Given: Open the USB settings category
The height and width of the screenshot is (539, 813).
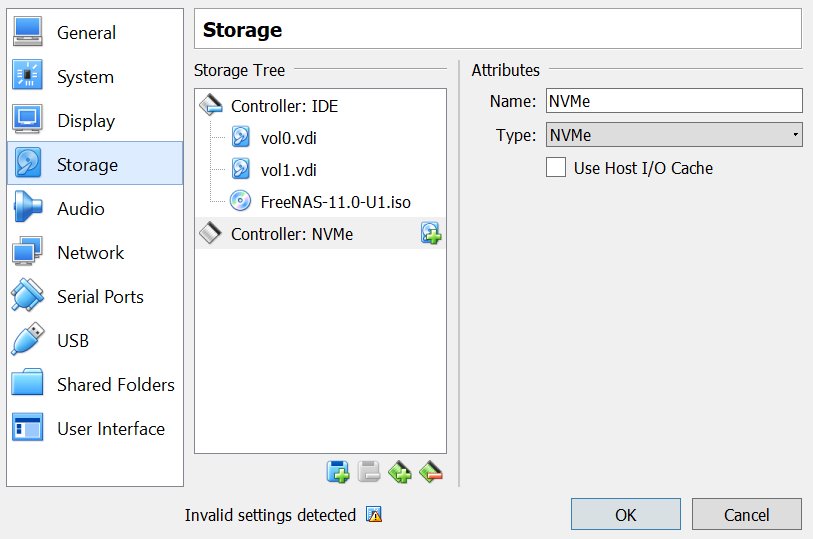Looking at the screenshot, I should pos(95,341).
